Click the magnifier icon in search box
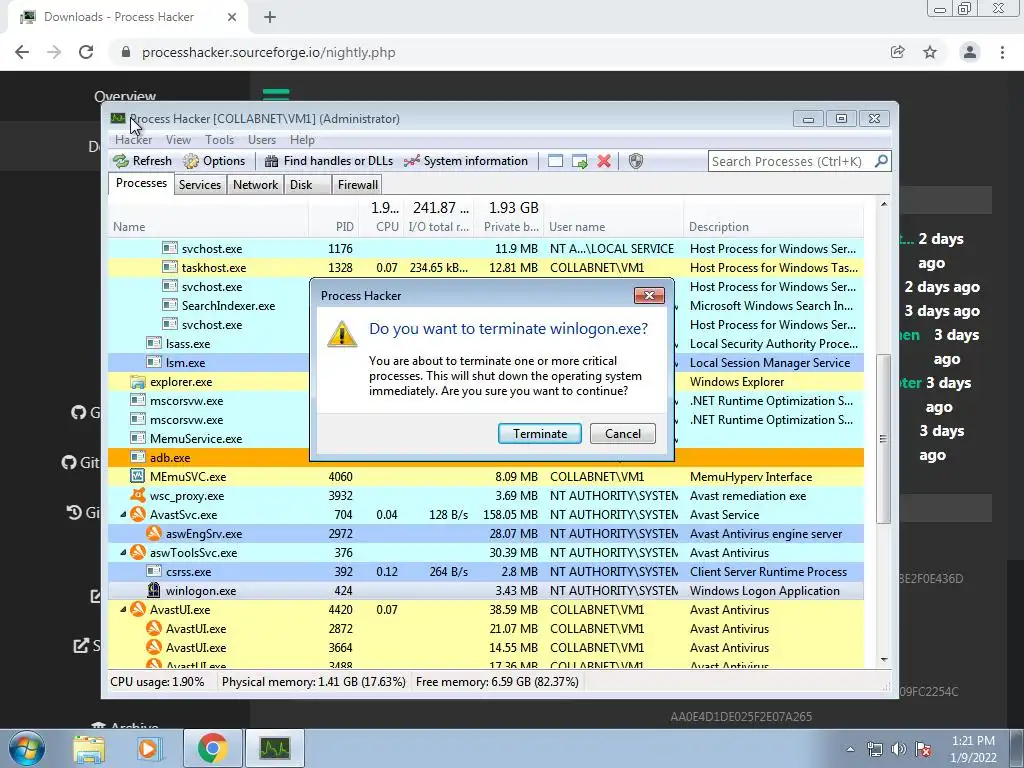Screen dimensions: 1024x768 click(x=881, y=161)
